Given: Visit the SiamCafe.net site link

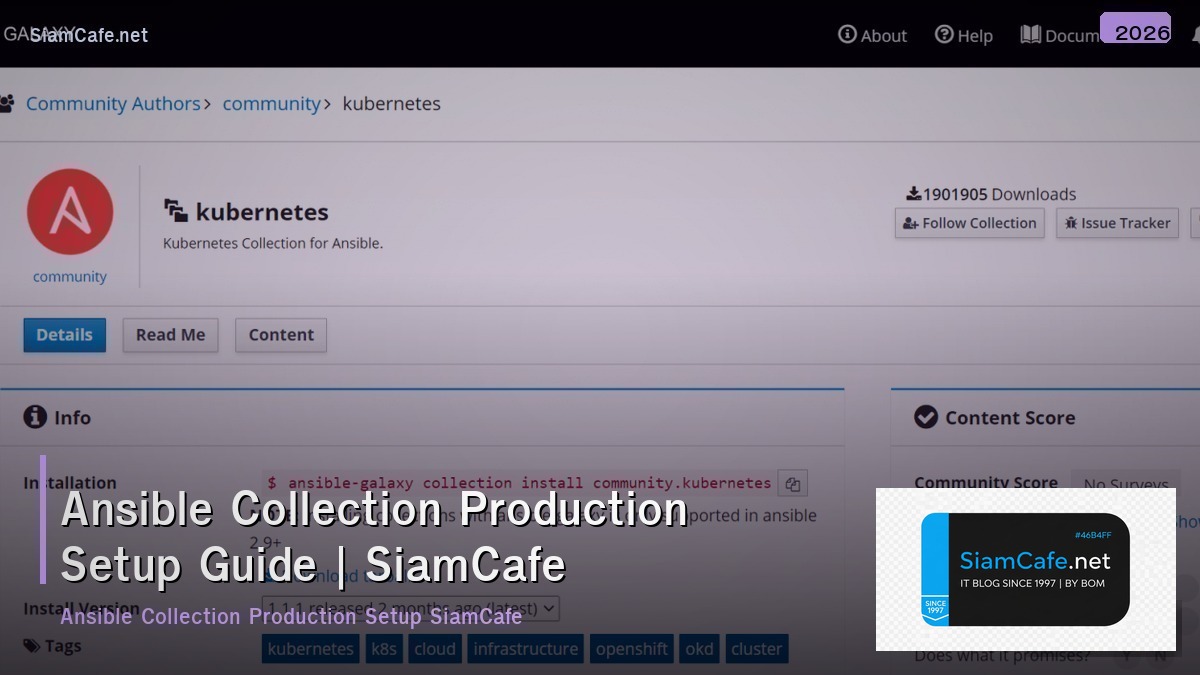Looking at the screenshot, I should (x=89, y=35).
